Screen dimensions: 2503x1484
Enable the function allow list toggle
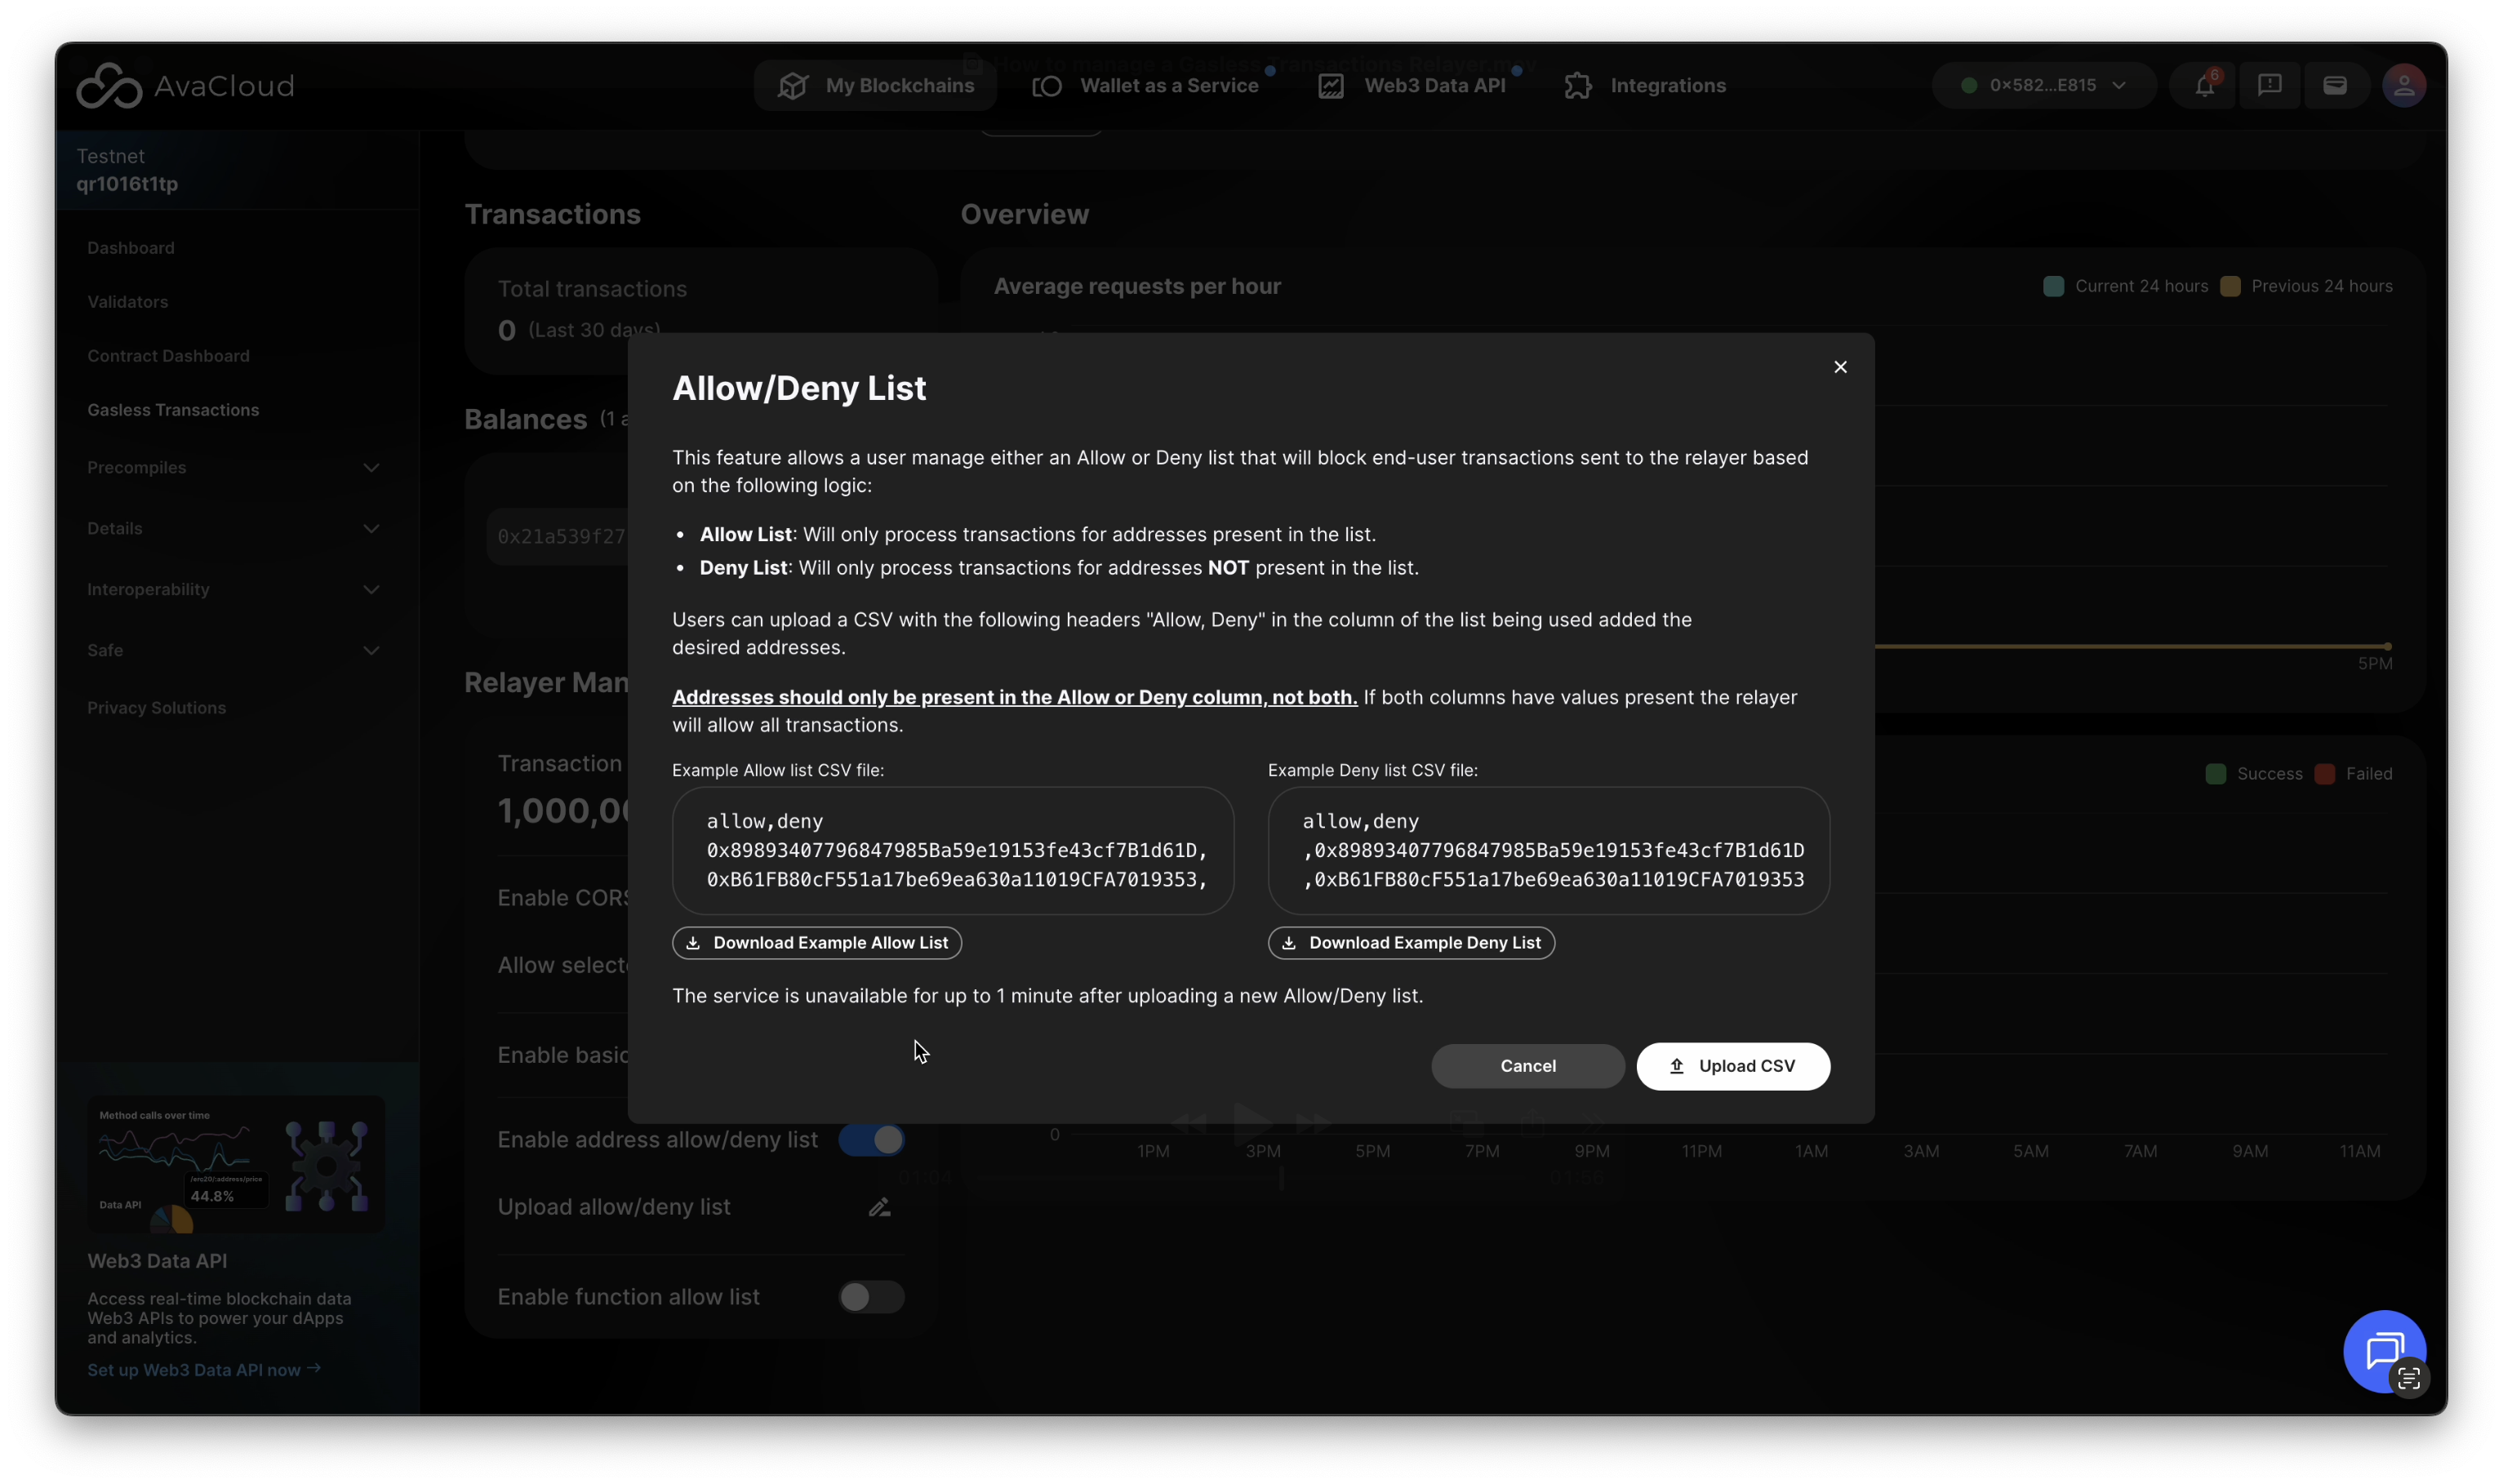coord(871,1297)
